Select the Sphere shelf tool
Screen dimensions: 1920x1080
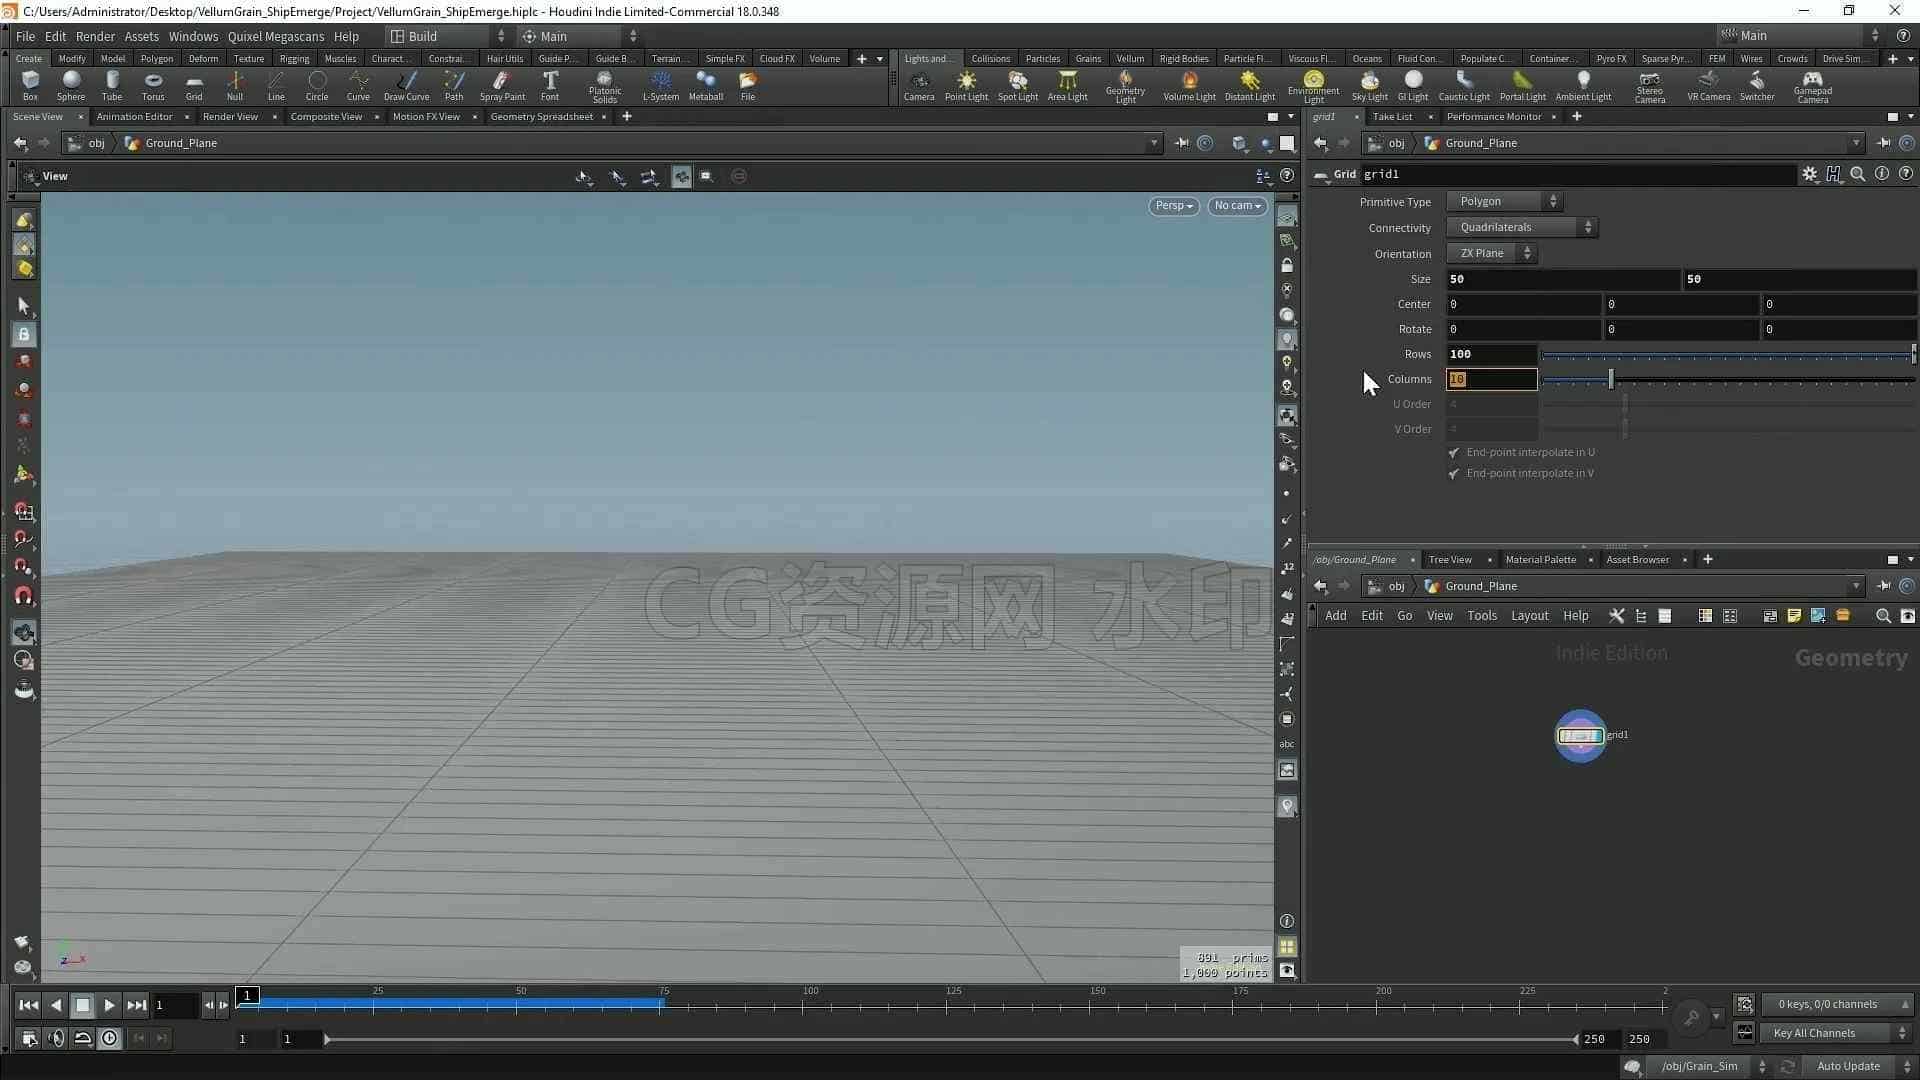pos(71,85)
